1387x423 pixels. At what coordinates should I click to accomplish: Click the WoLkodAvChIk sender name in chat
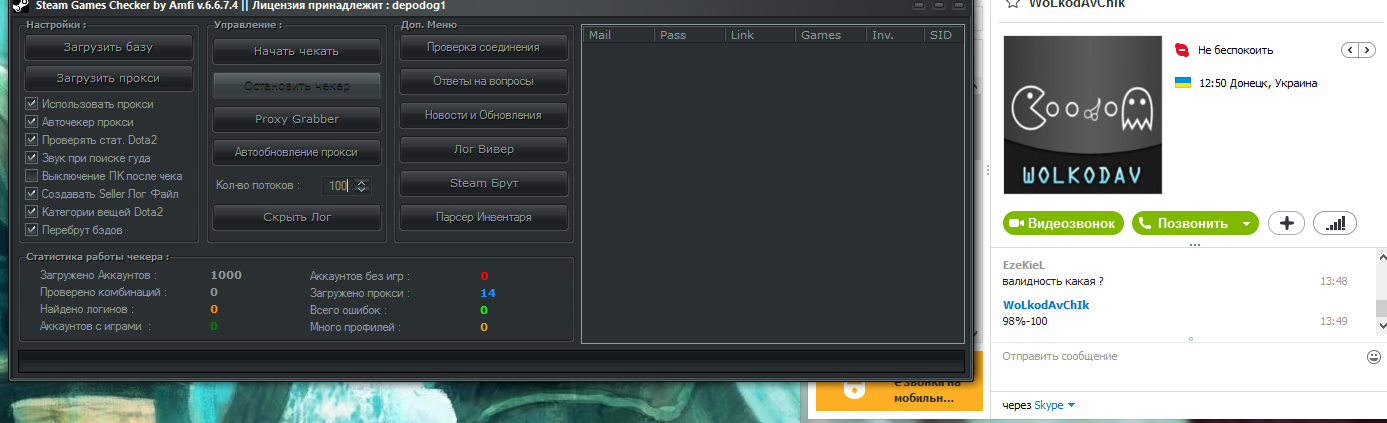pyautogui.click(x=1045, y=305)
